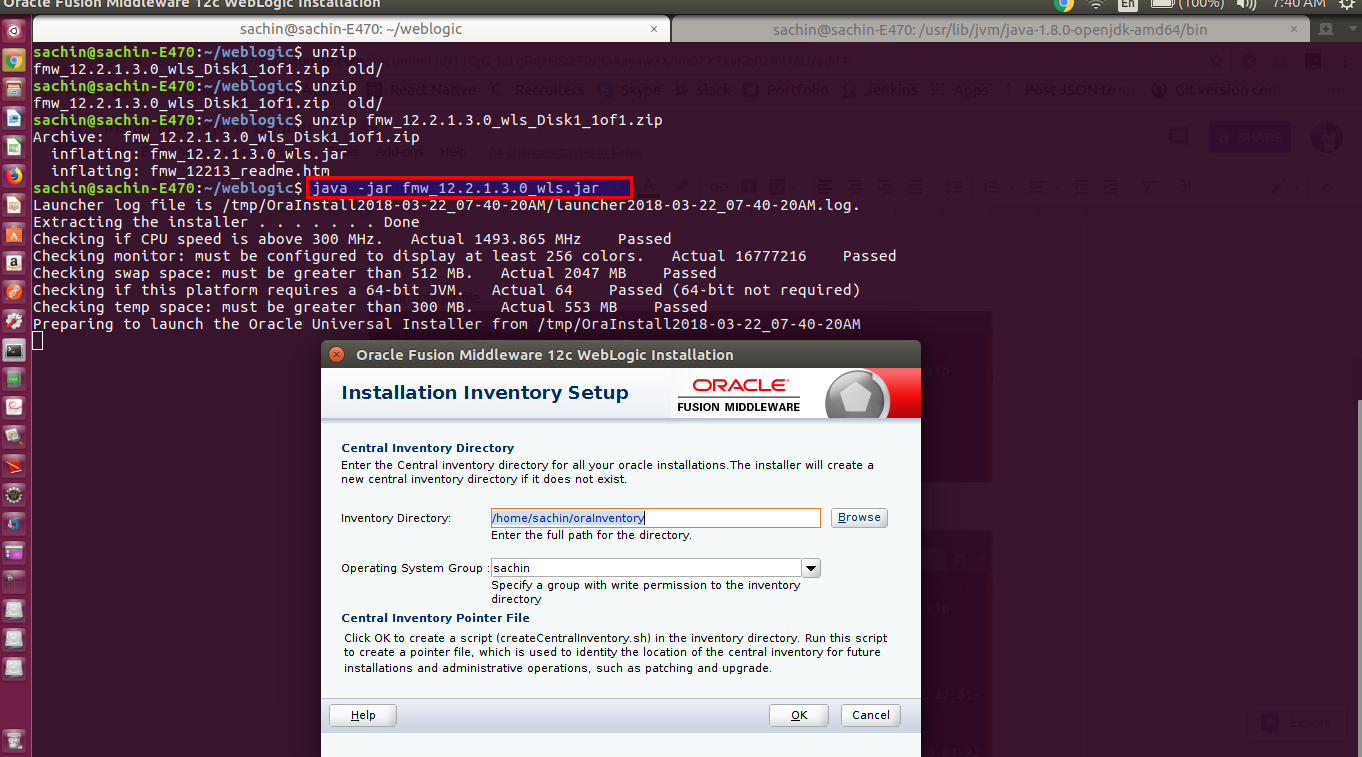
Task: Click the 'Archive: fmw_12.2.1.3.0_wls_Disk1_1of1.zip' line
Action: [x=226, y=137]
